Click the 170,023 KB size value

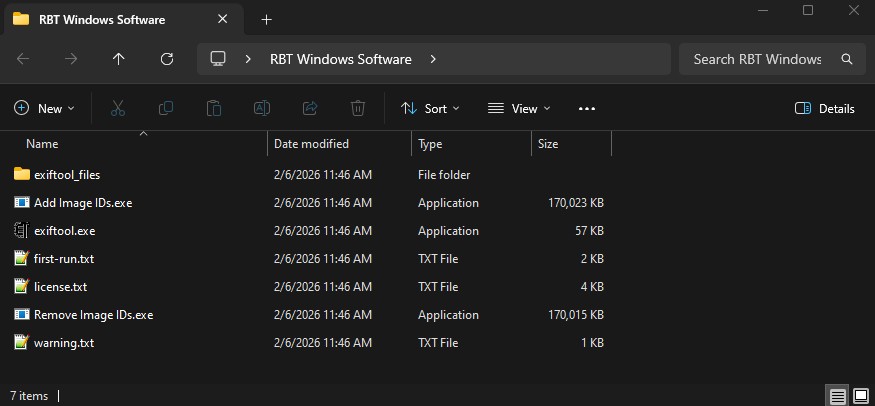click(576, 203)
